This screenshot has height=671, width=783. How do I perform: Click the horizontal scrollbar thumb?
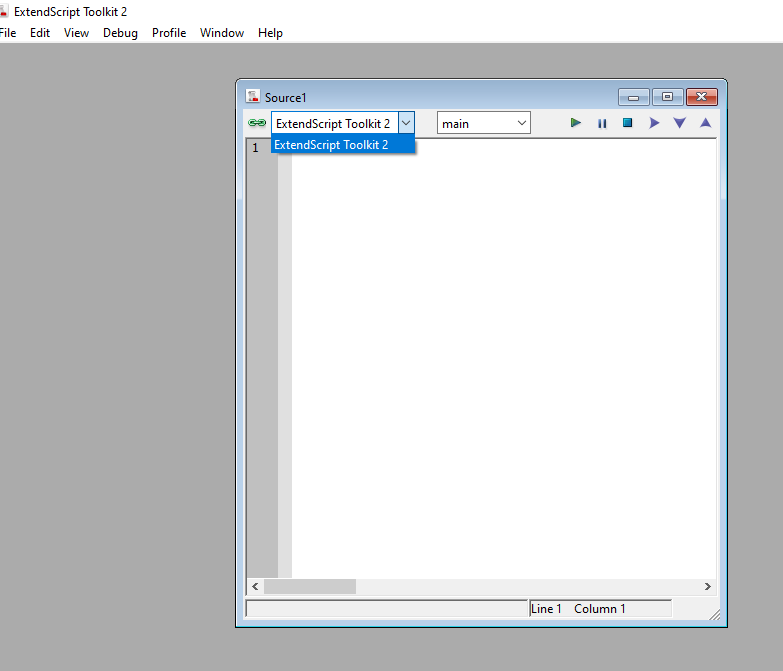pos(310,586)
